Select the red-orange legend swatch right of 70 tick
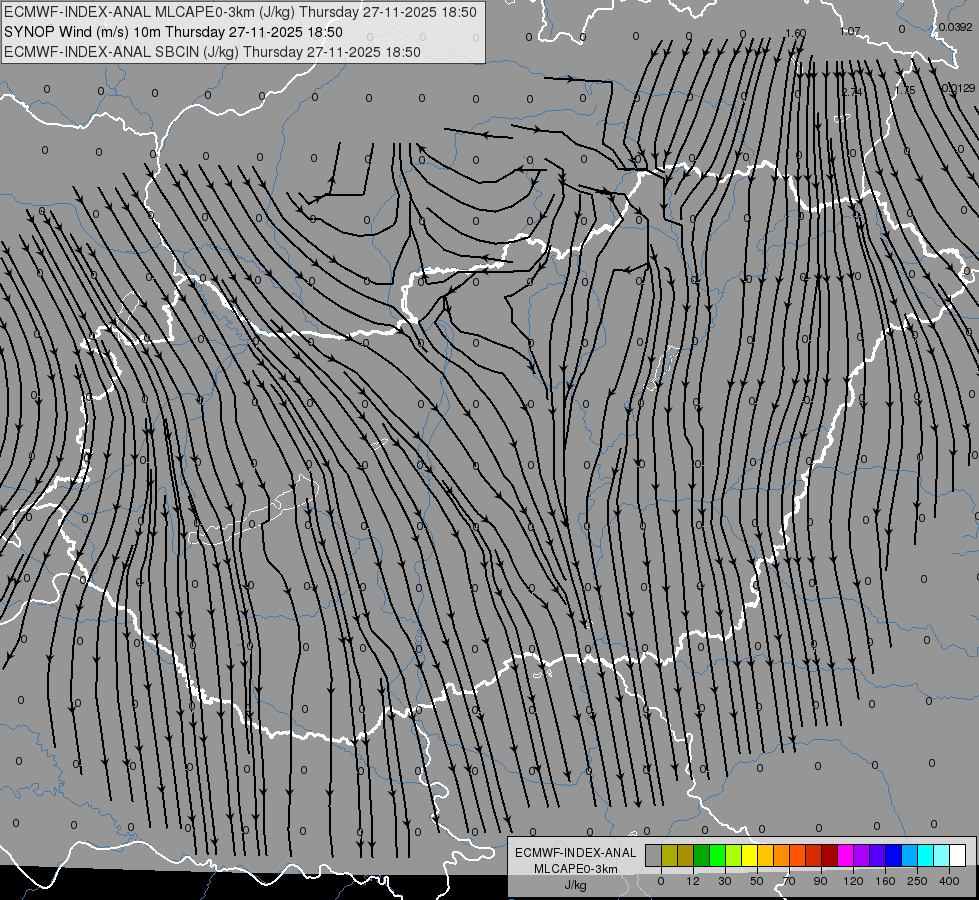This screenshot has height=900, width=979. click(x=798, y=855)
